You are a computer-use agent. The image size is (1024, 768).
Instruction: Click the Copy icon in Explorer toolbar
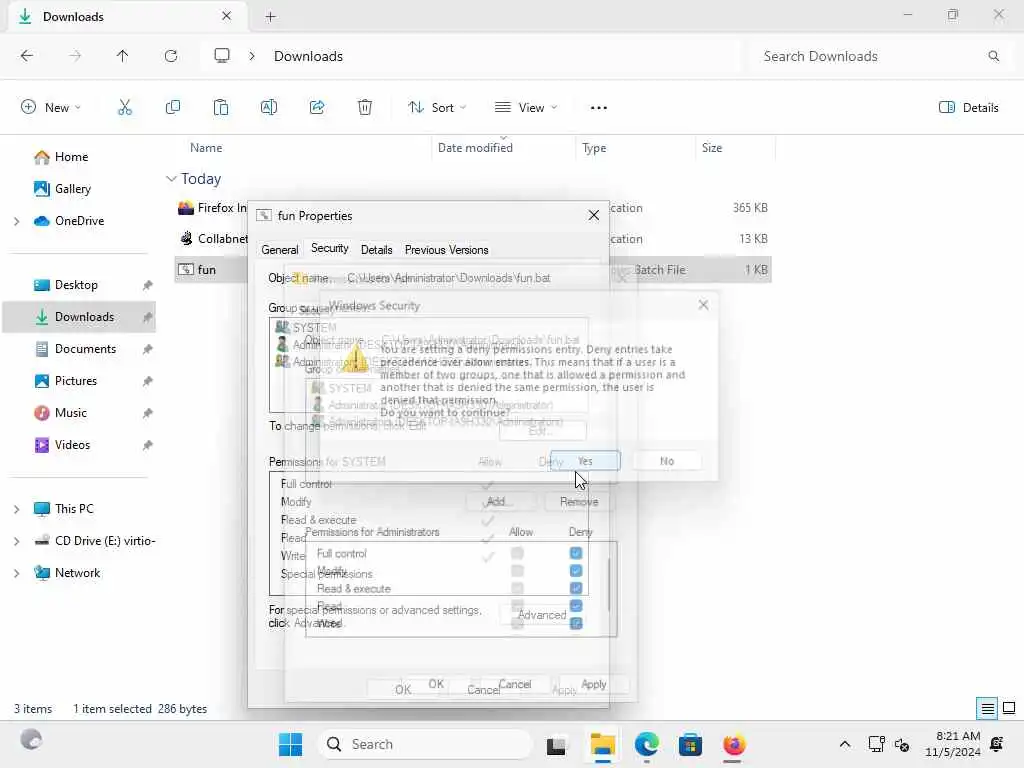tap(173, 108)
